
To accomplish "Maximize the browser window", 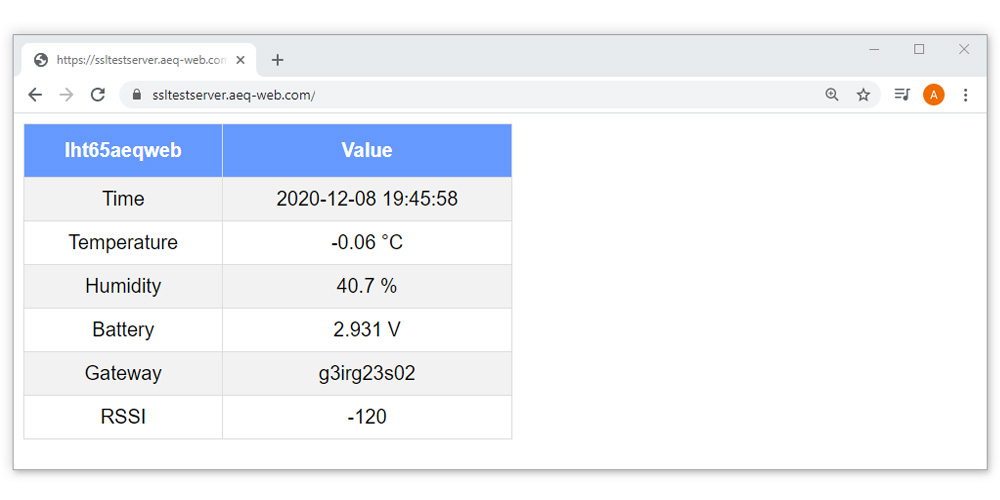I will (919, 49).
